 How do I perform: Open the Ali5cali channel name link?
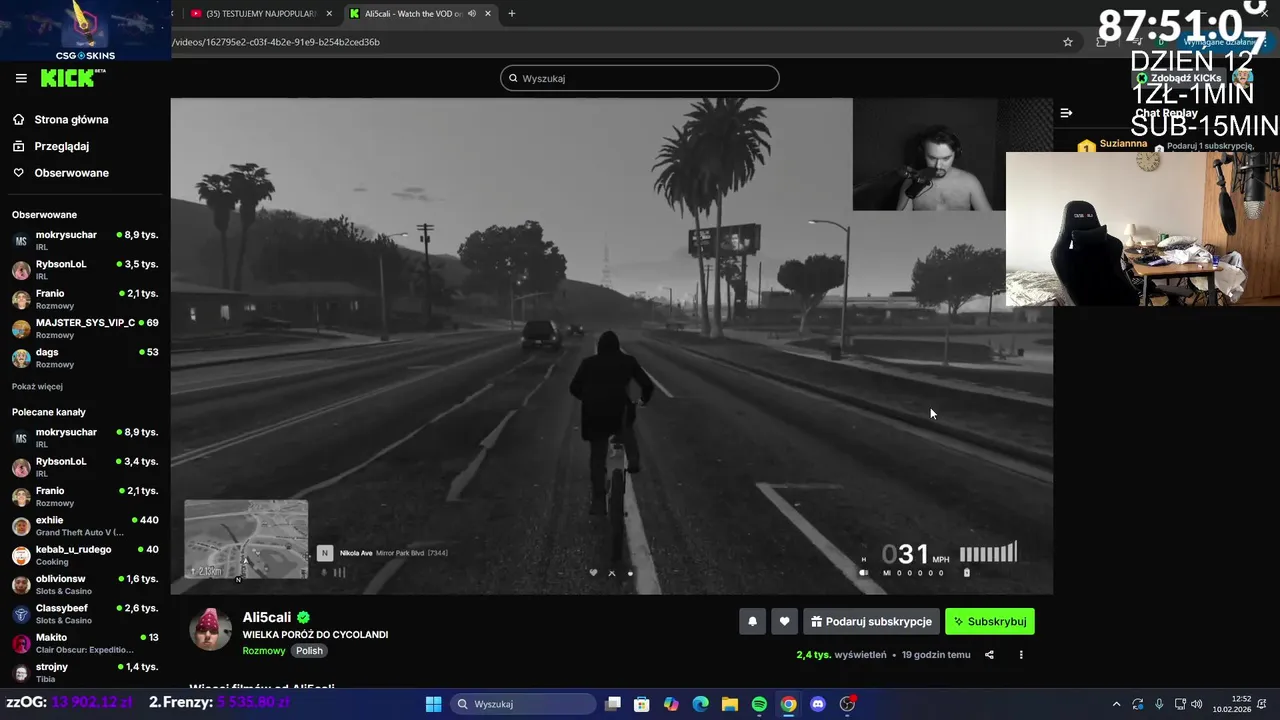pos(267,617)
